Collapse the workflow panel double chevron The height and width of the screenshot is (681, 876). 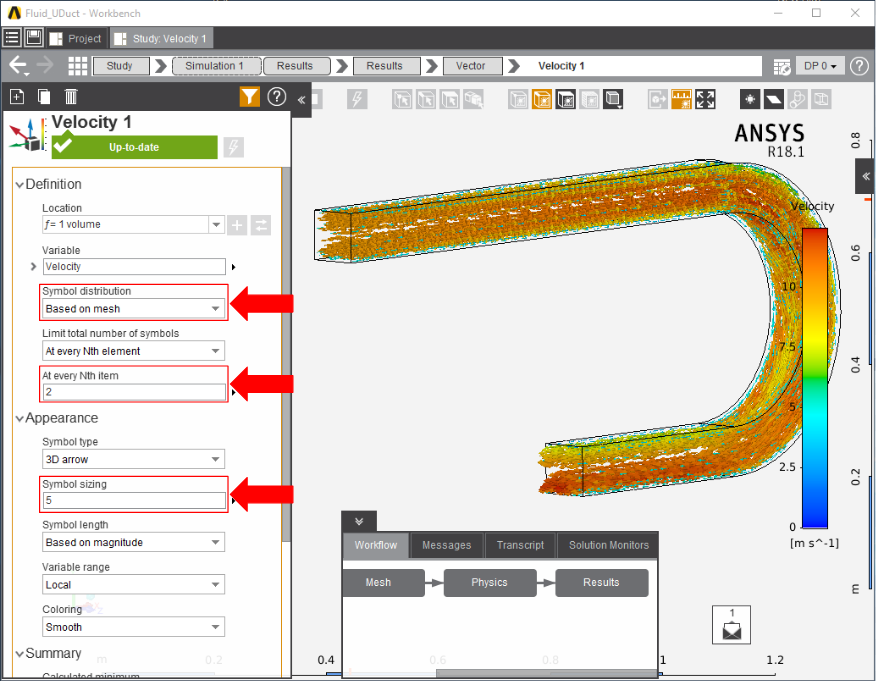359,522
